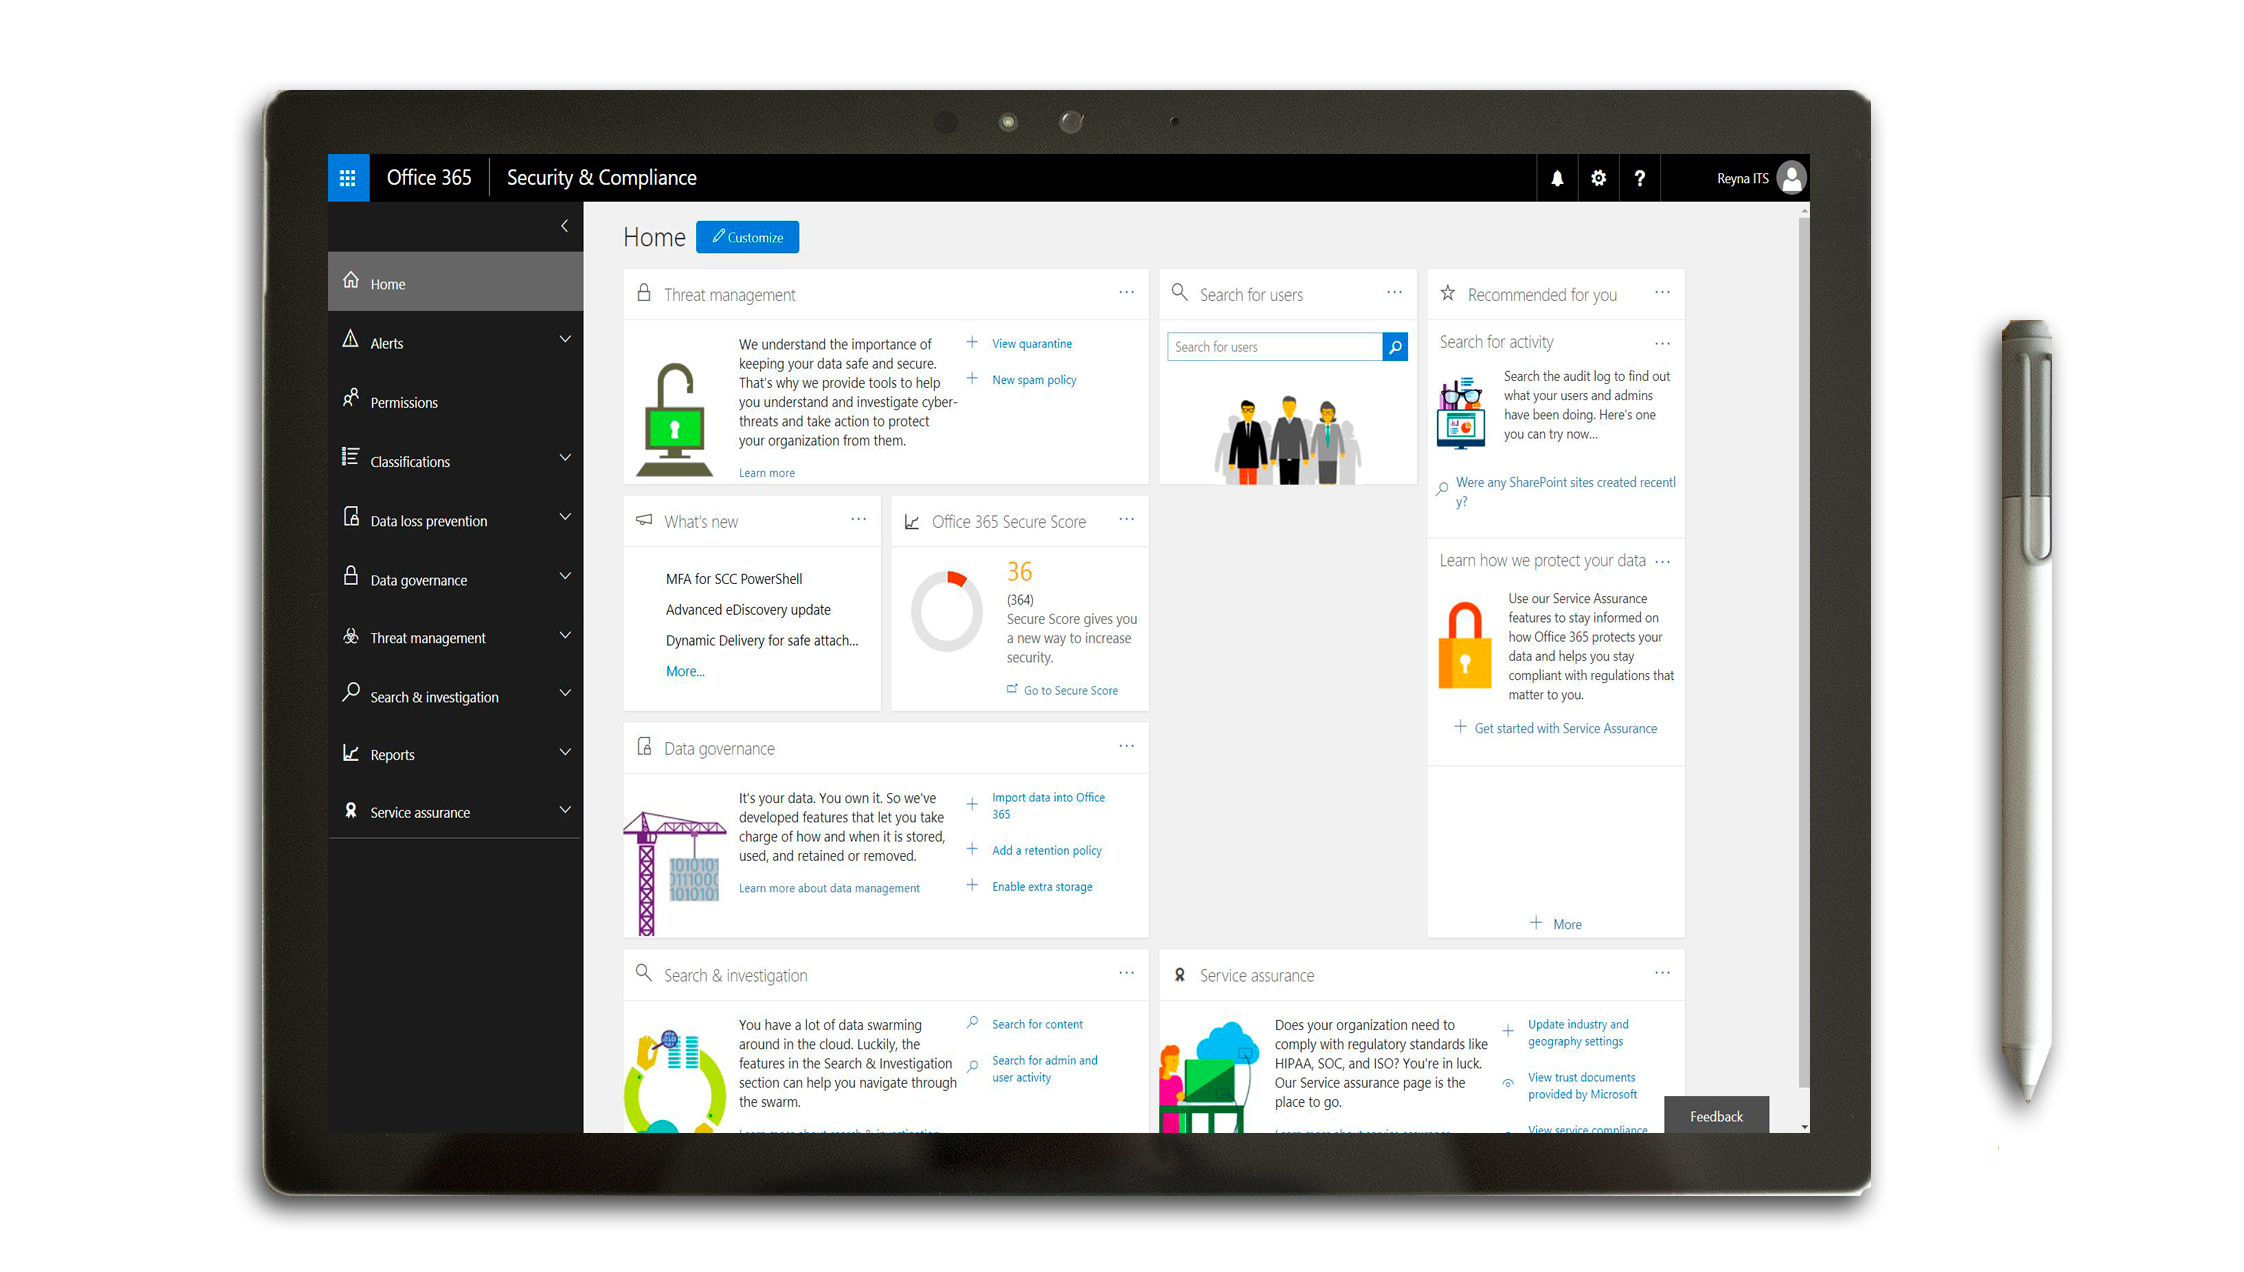Viewport: 2244px width, 1272px height.
Task: Open SharePoint sites created recently query
Action: click(x=1565, y=491)
